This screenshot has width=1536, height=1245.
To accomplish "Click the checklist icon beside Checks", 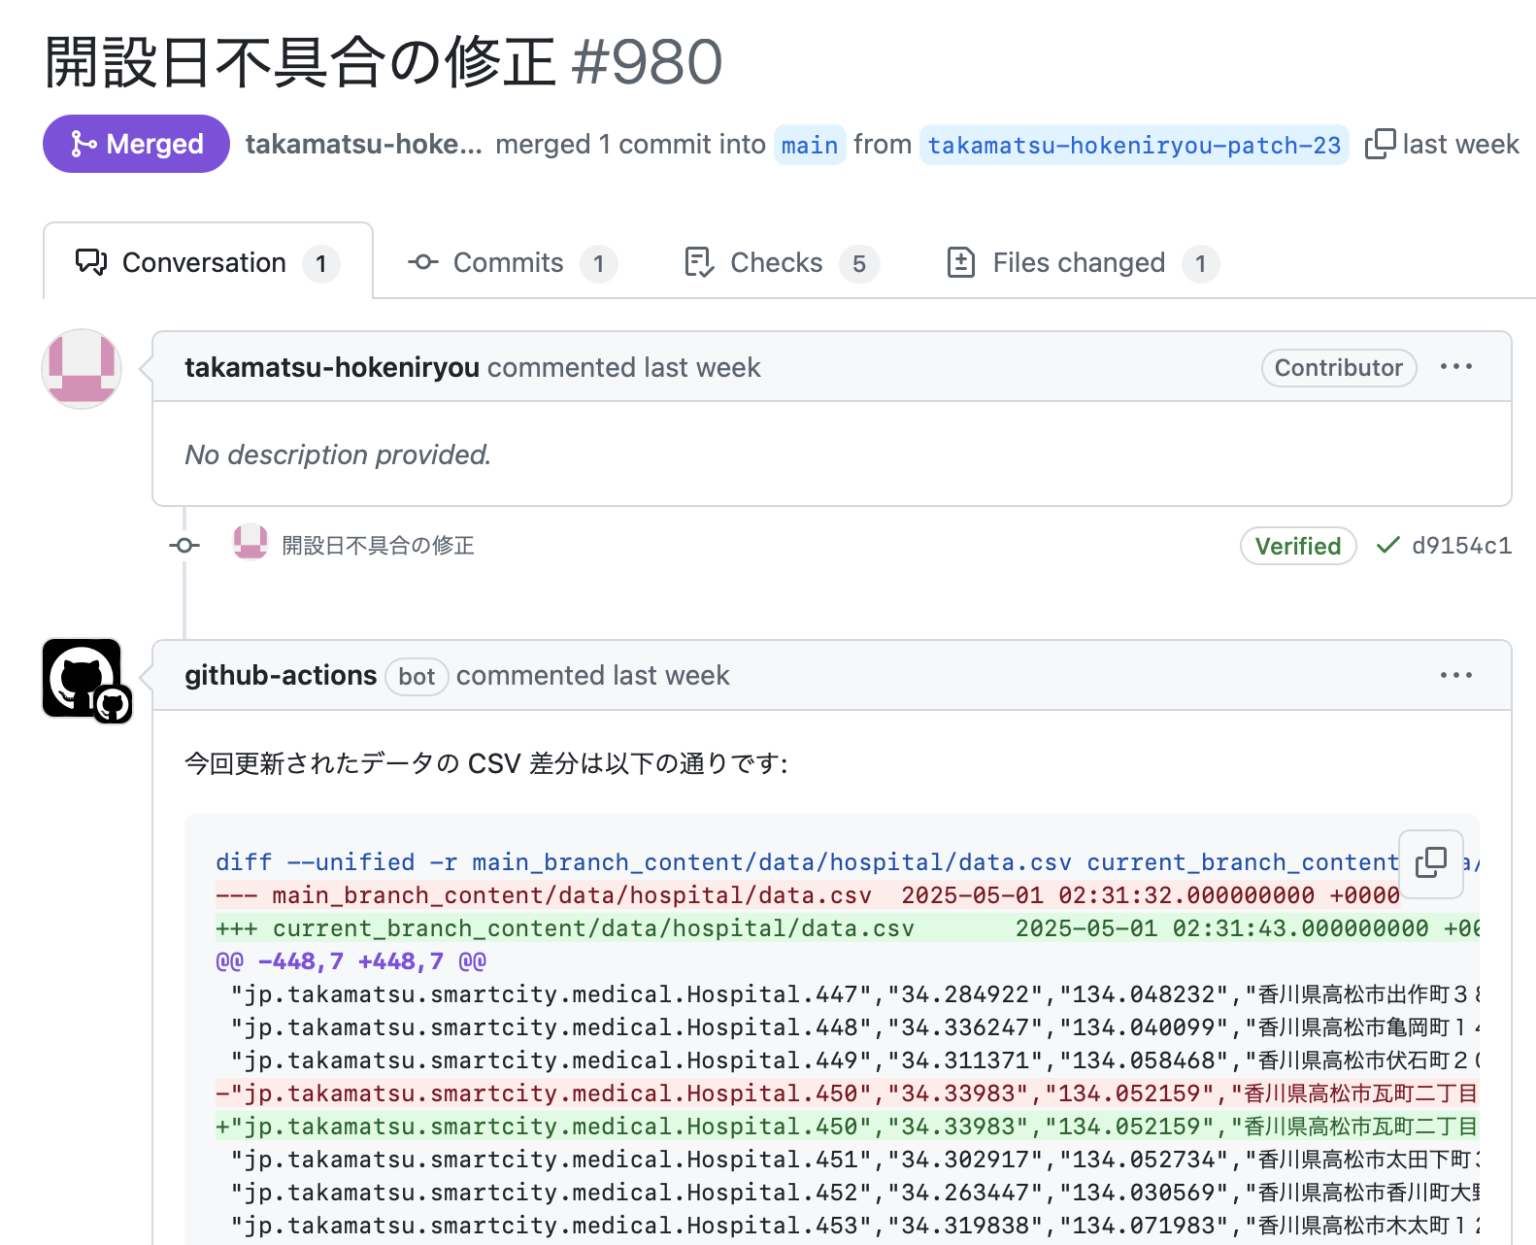I will coord(699,262).
